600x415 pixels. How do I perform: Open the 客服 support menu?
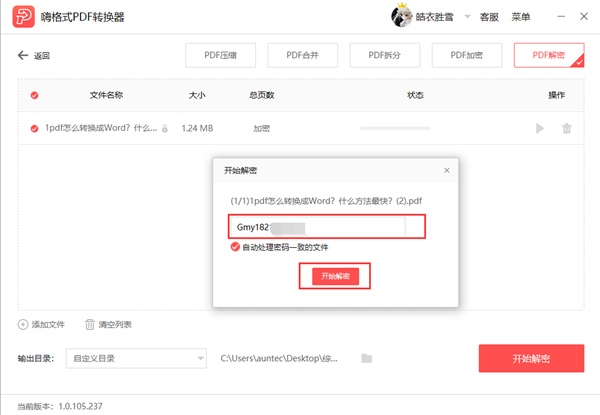coord(489,17)
